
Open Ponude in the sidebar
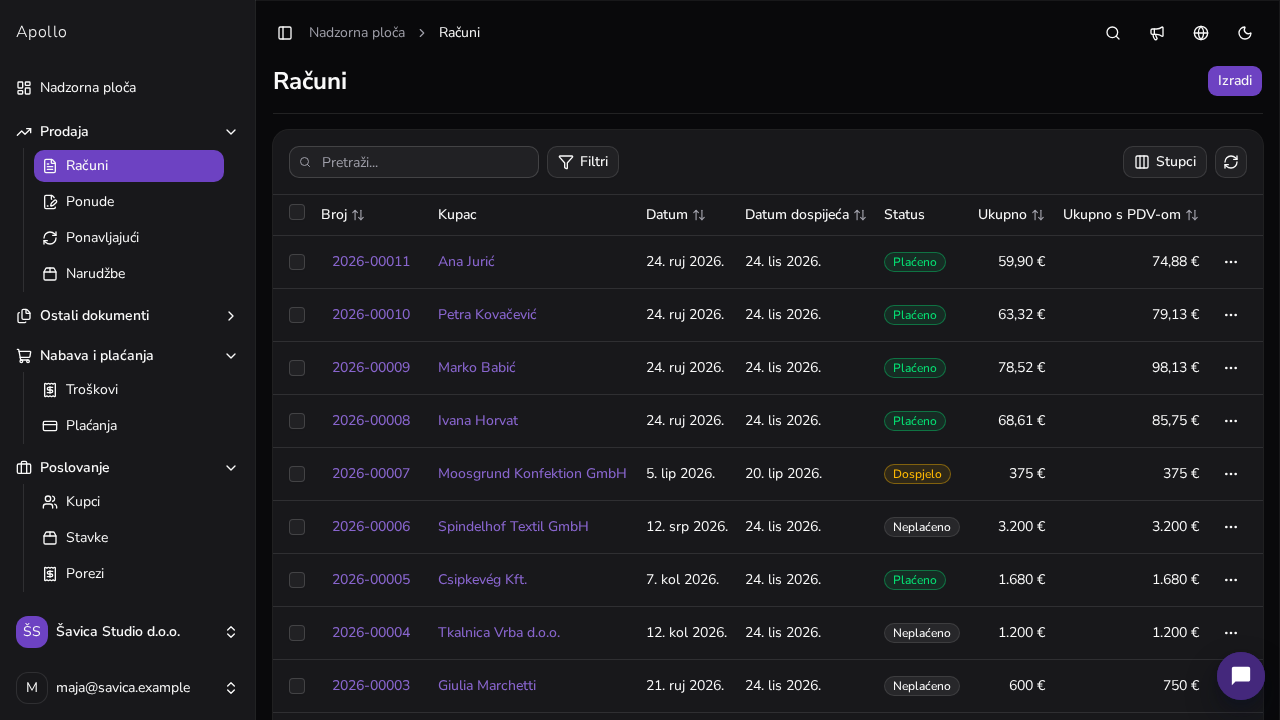[129, 202]
